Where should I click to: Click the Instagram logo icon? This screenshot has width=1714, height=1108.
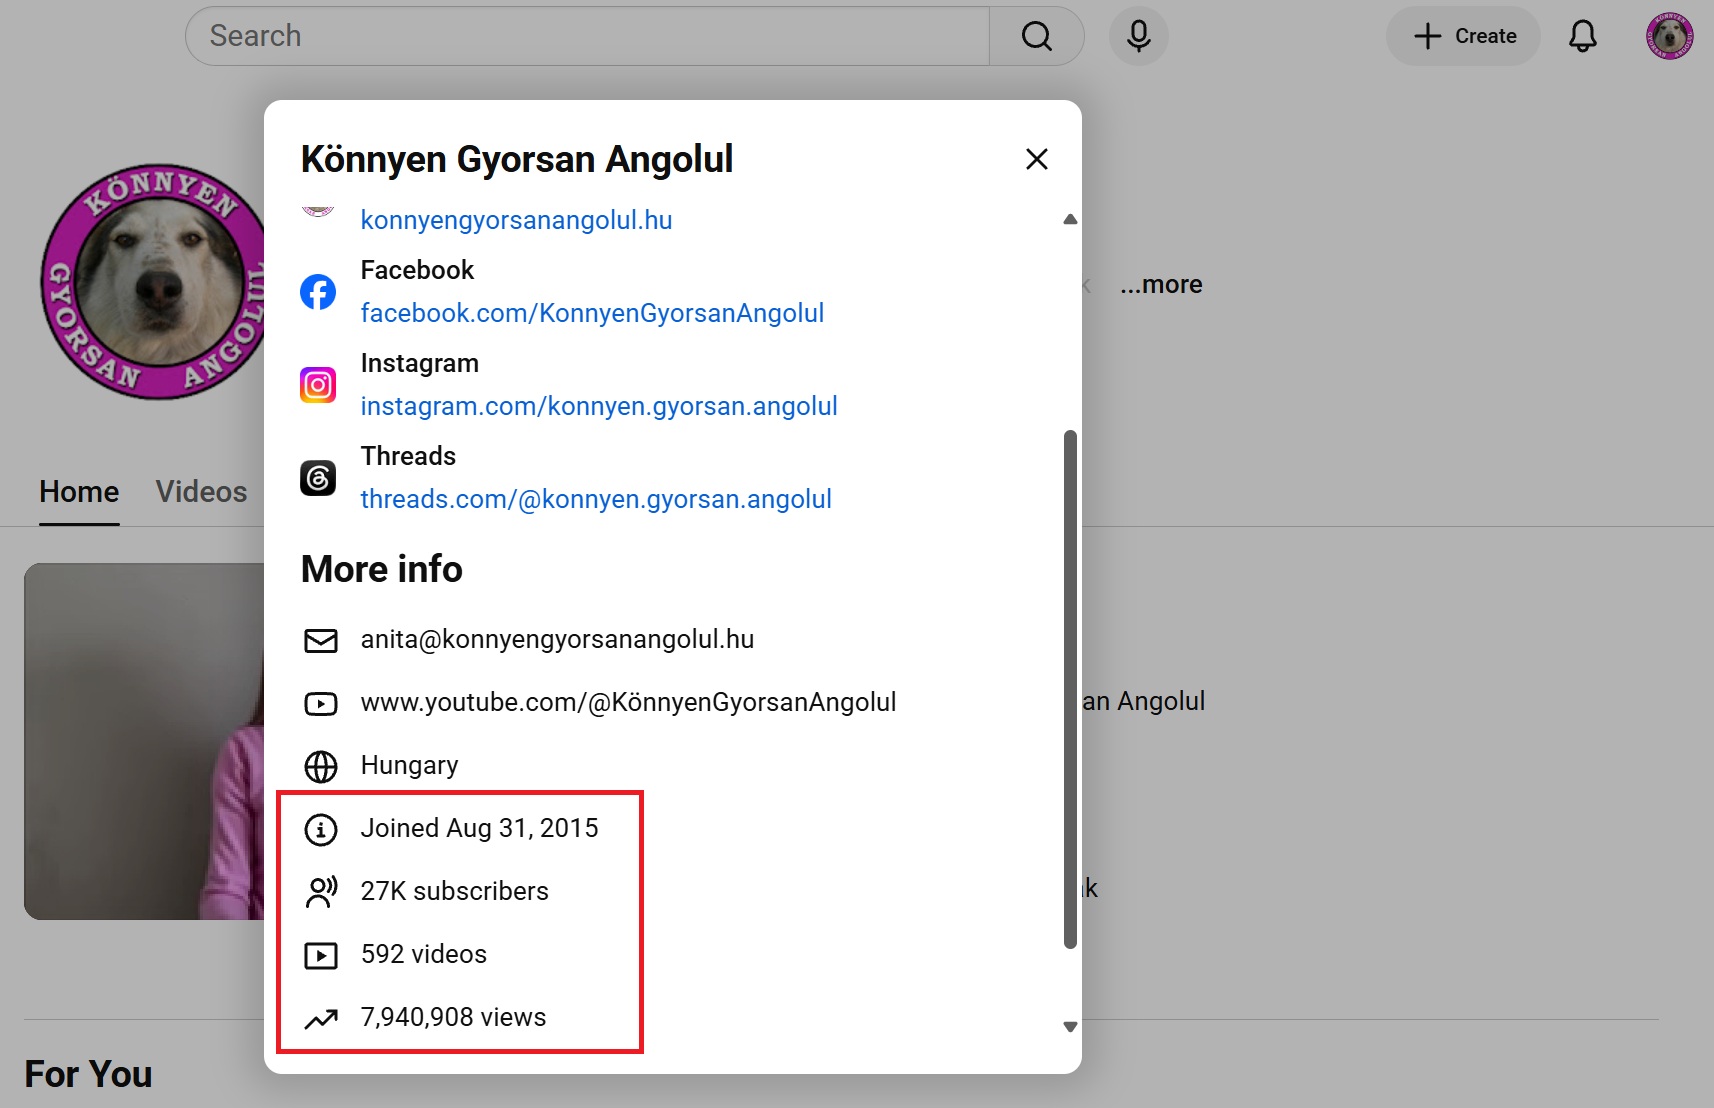(x=318, y=385)
